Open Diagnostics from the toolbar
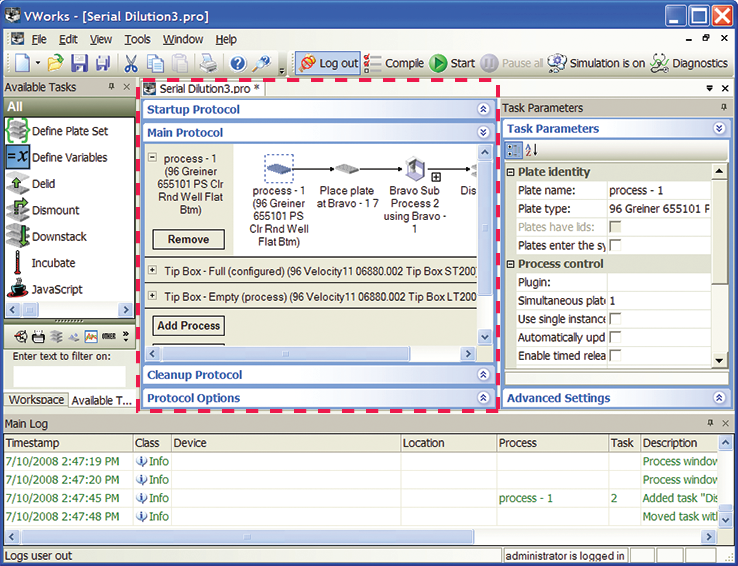Viewport: 738px width, 566px height. (x=689, y=63)
